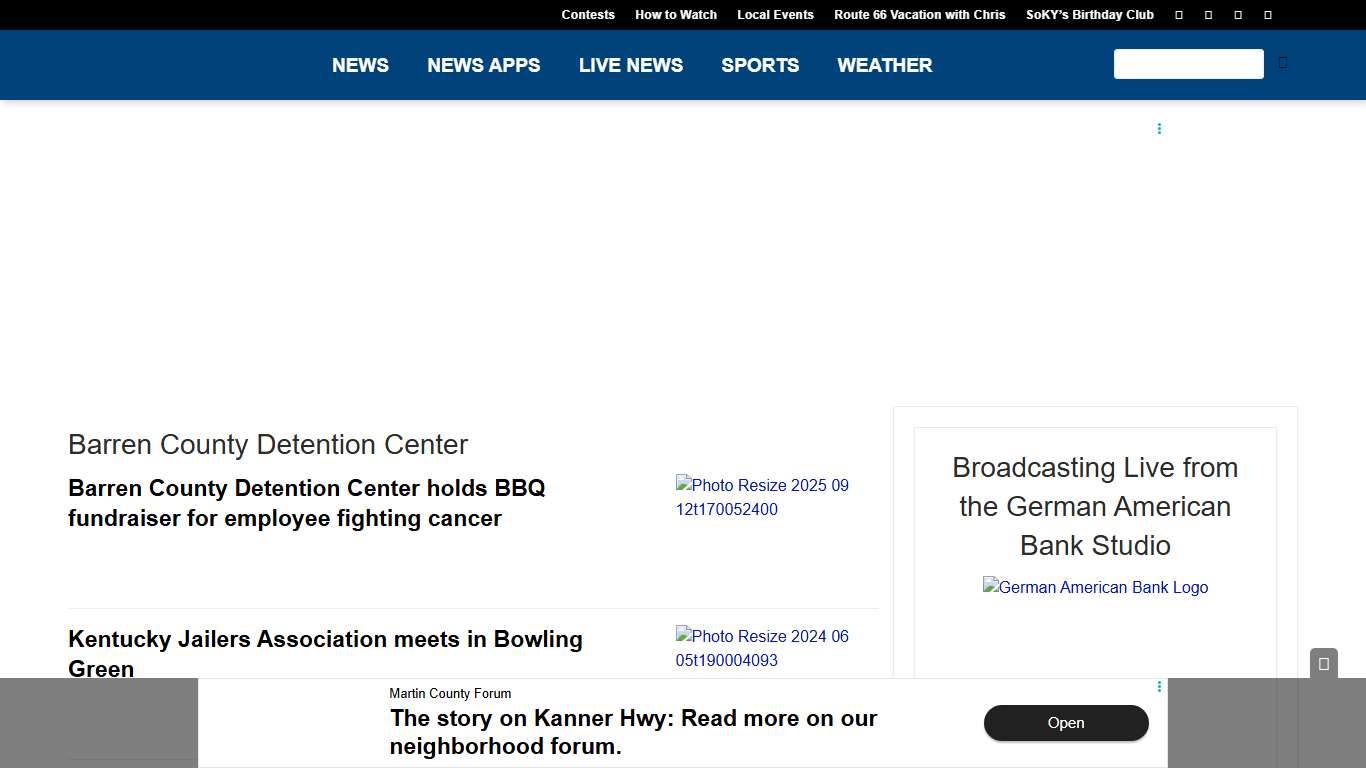Open Local Events in the top bar
This screenshot has height=768, width=1366.
pyautogui.click(x=775, y=15)
